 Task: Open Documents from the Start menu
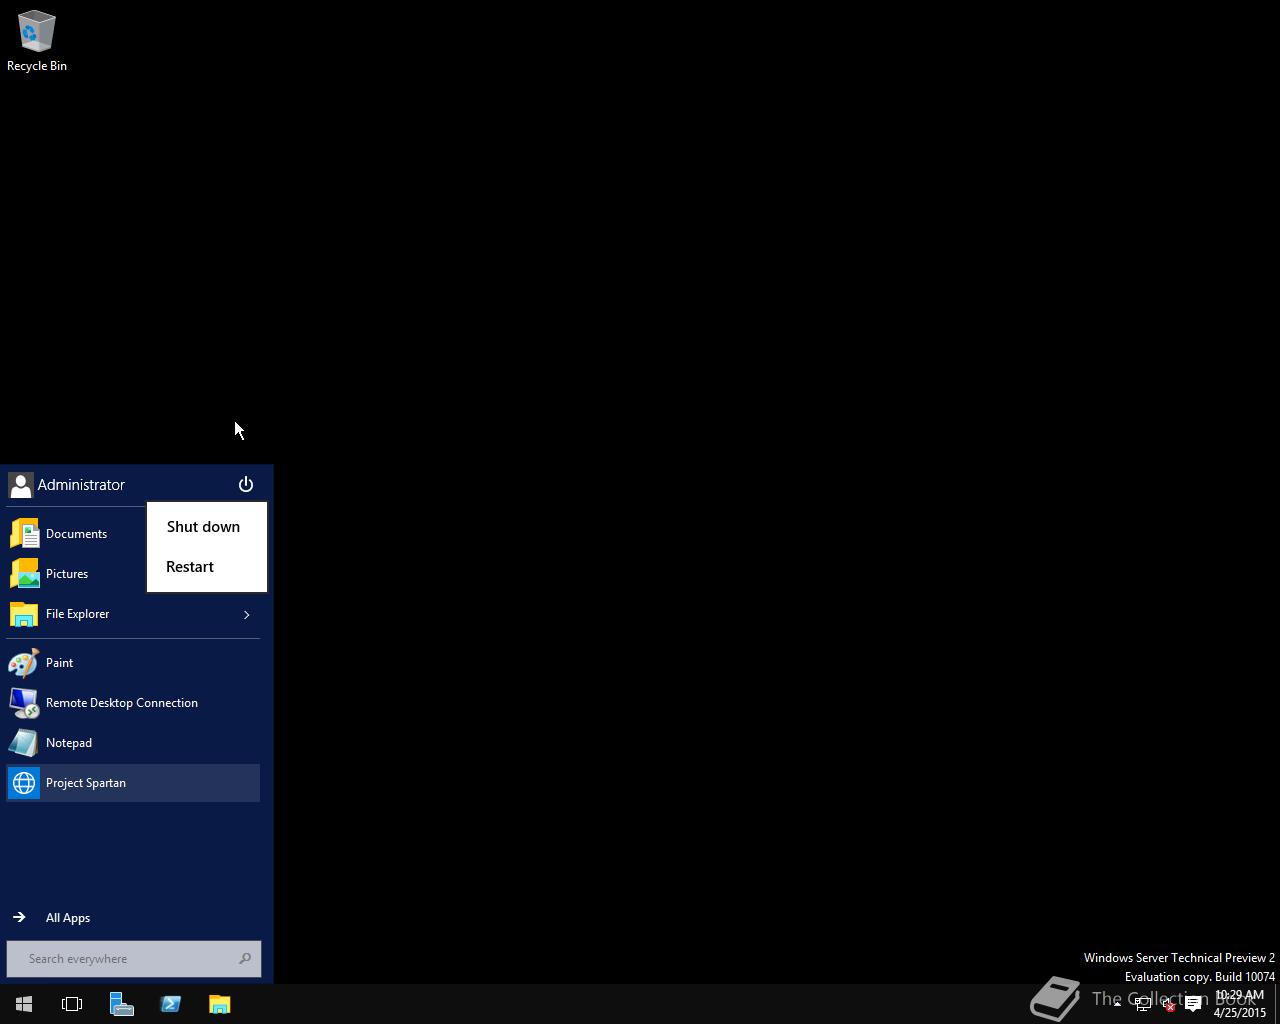pos(76,534)
